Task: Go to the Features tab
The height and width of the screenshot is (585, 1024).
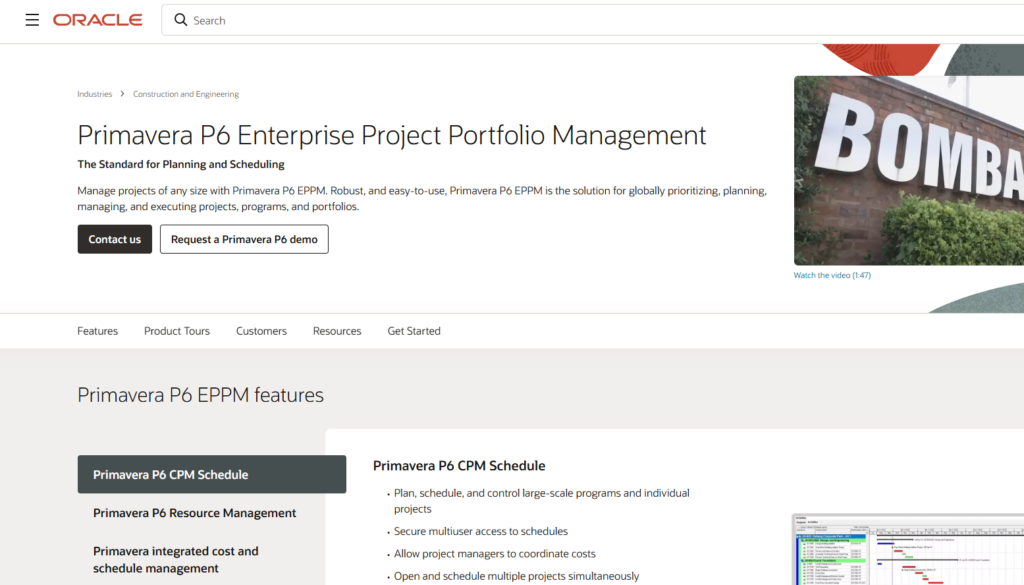Action: [97, 331]
